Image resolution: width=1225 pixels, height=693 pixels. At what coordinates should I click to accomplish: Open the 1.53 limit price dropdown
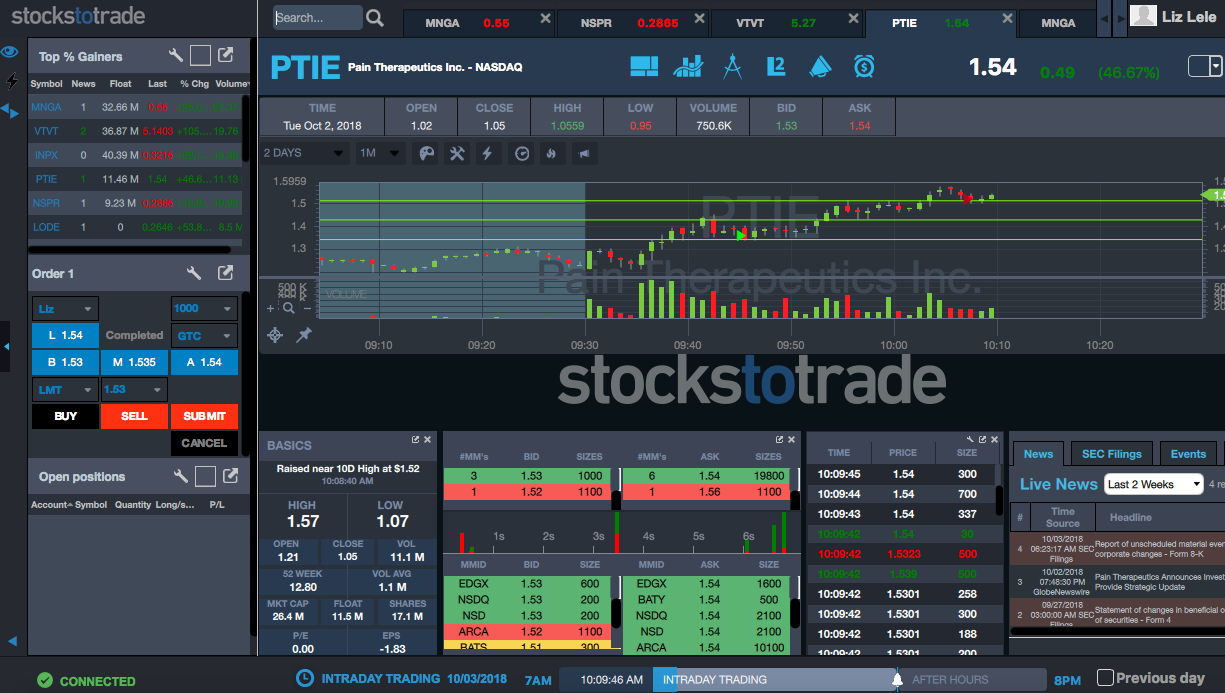coord(133,389)
